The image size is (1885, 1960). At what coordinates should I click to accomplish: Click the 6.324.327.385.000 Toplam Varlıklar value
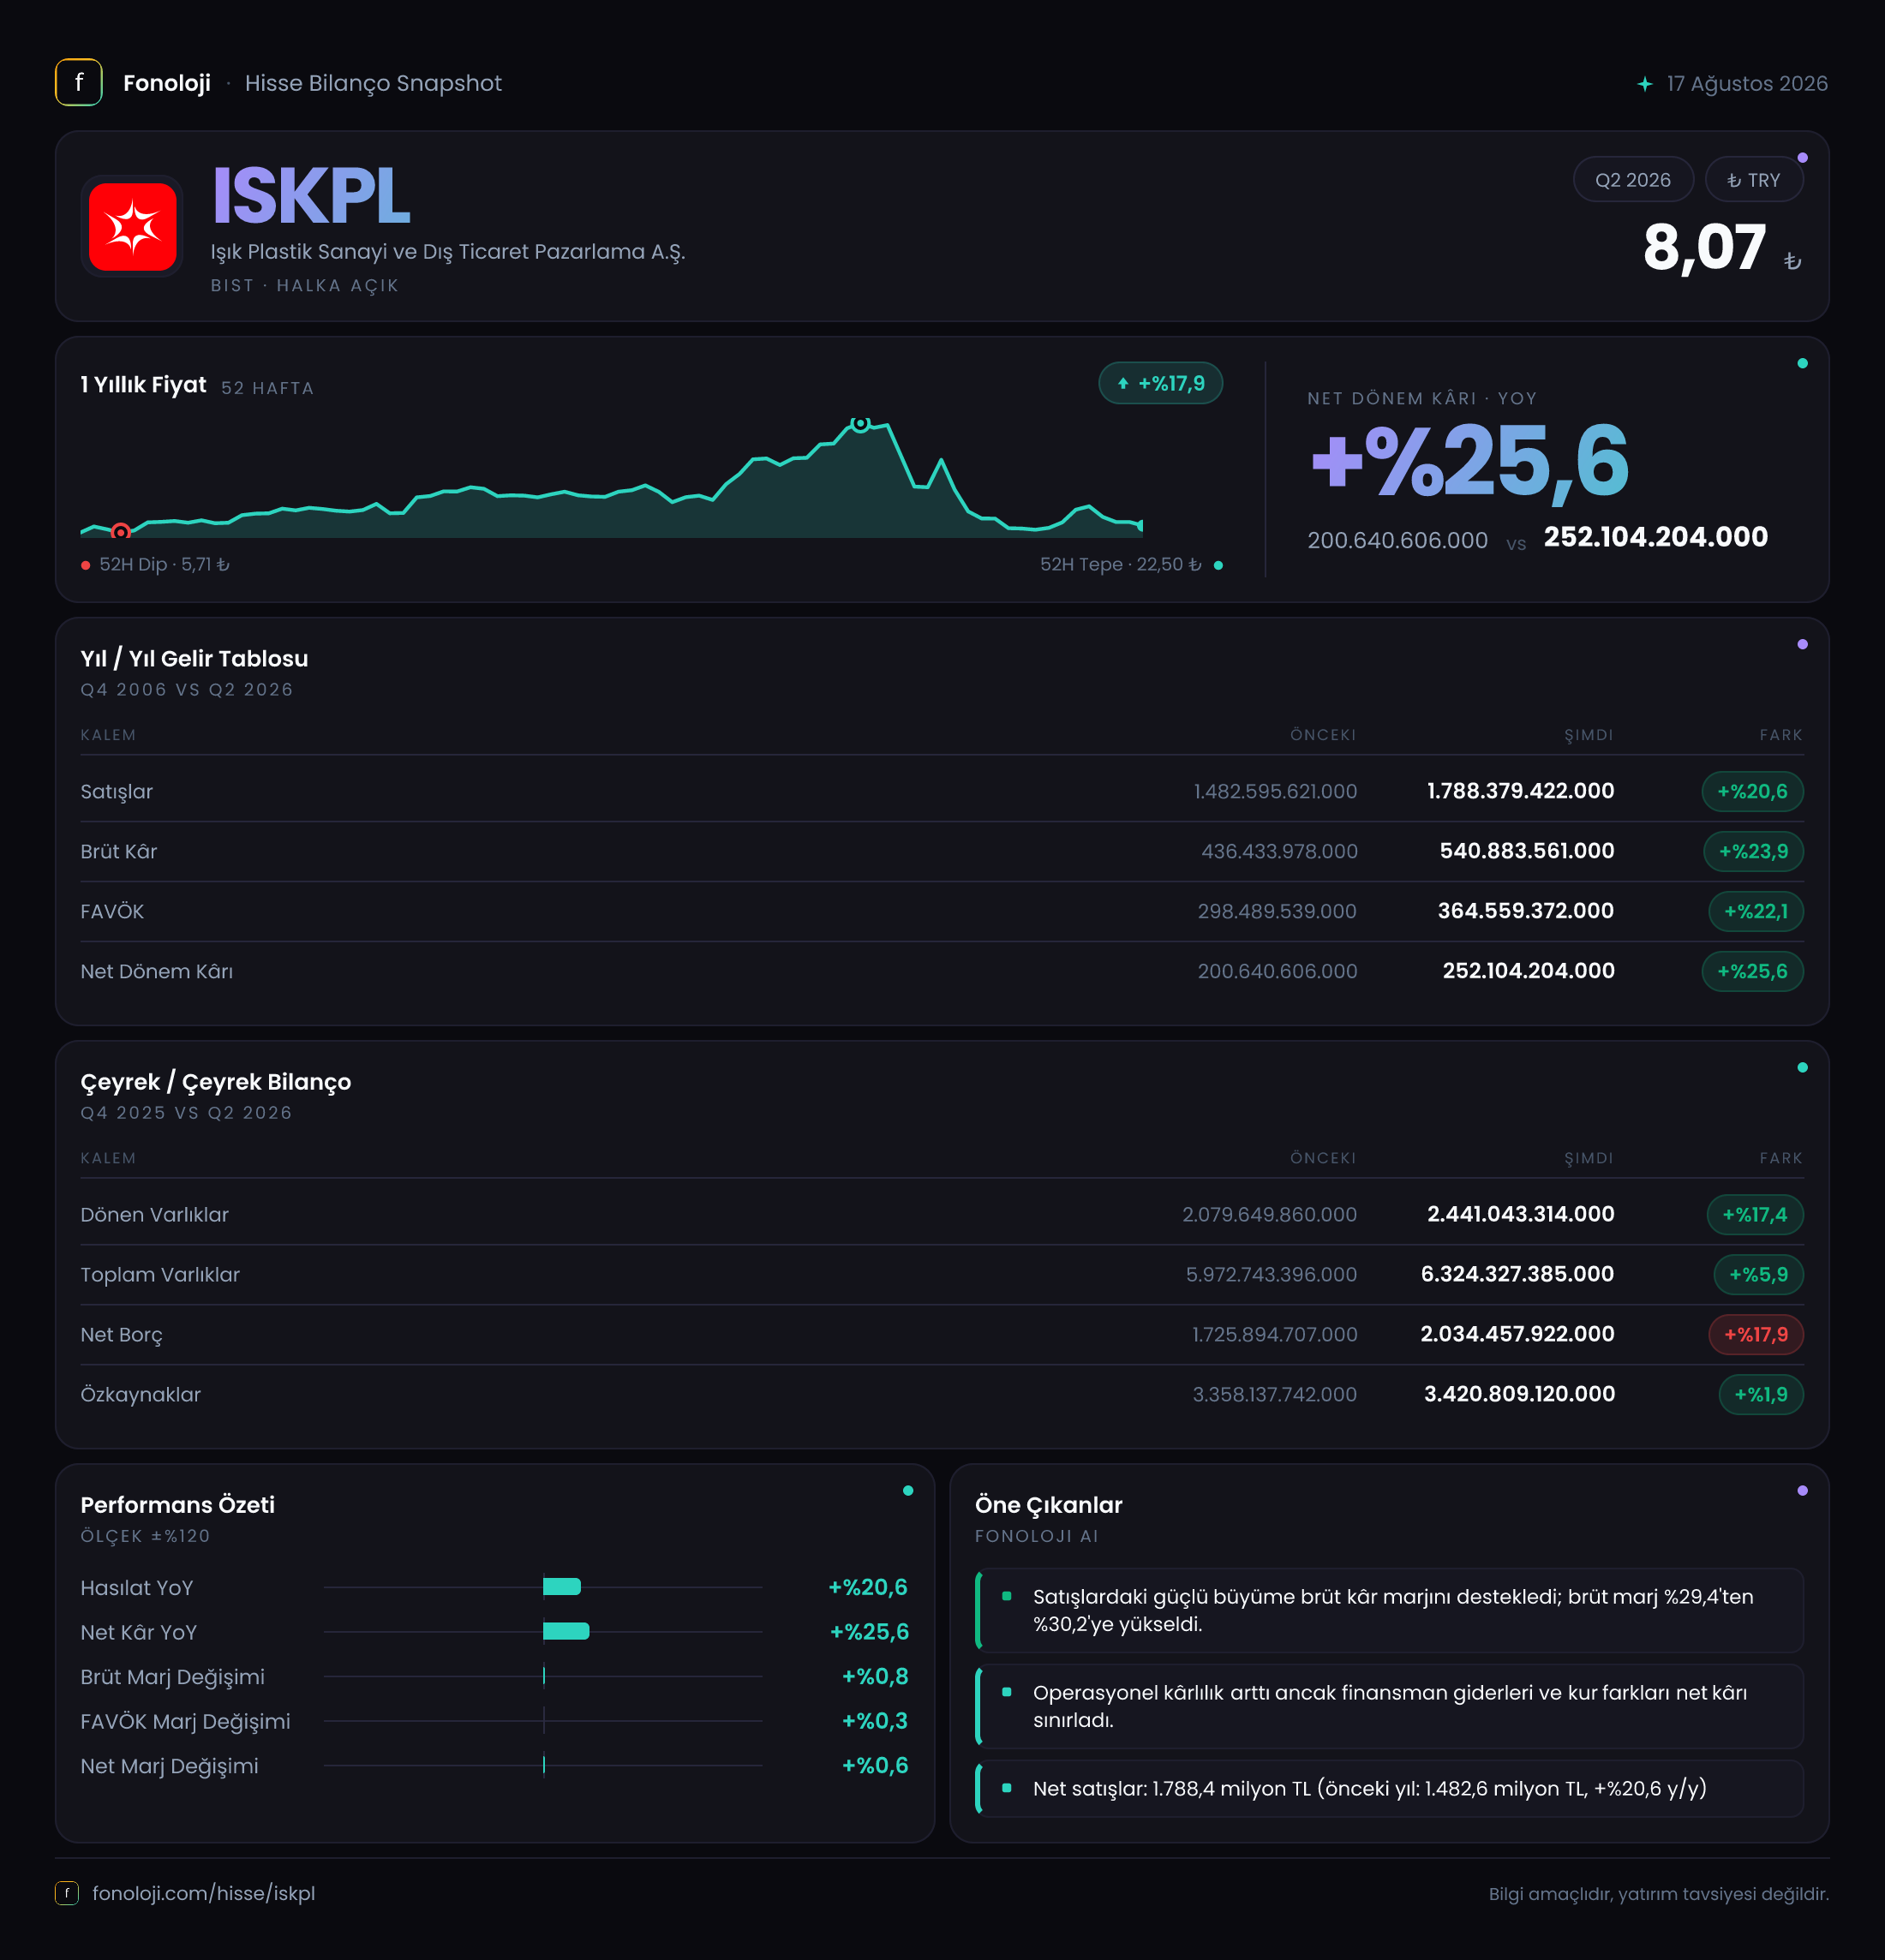click(x=1517, y=1274)
